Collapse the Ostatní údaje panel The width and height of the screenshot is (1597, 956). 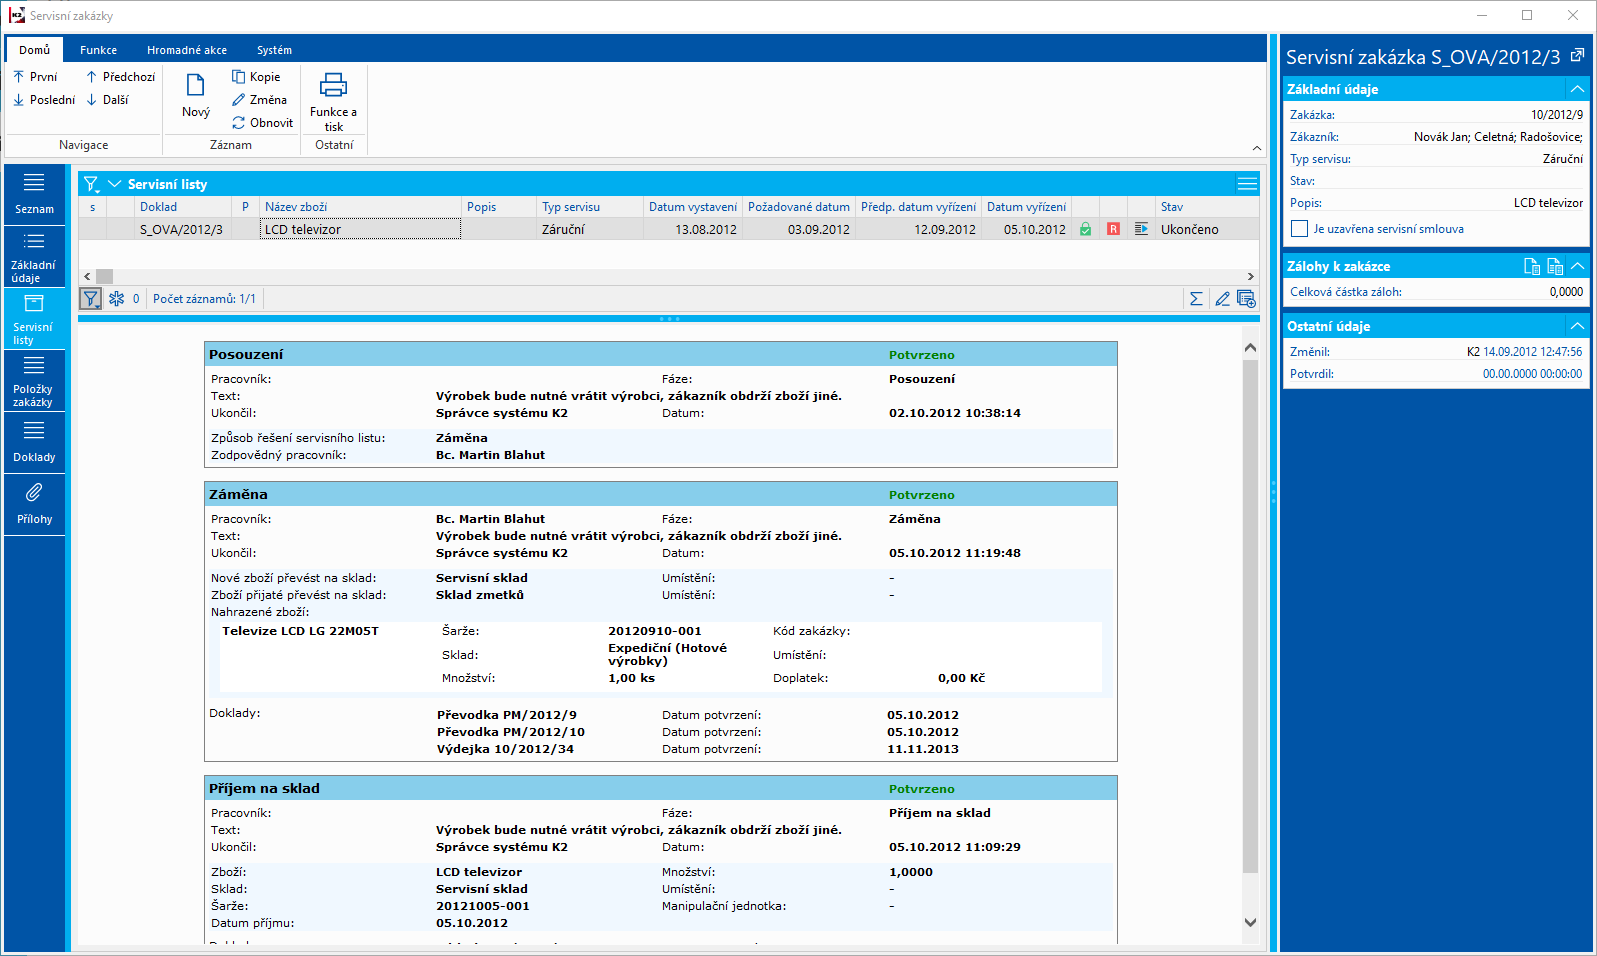point(1577,326)
